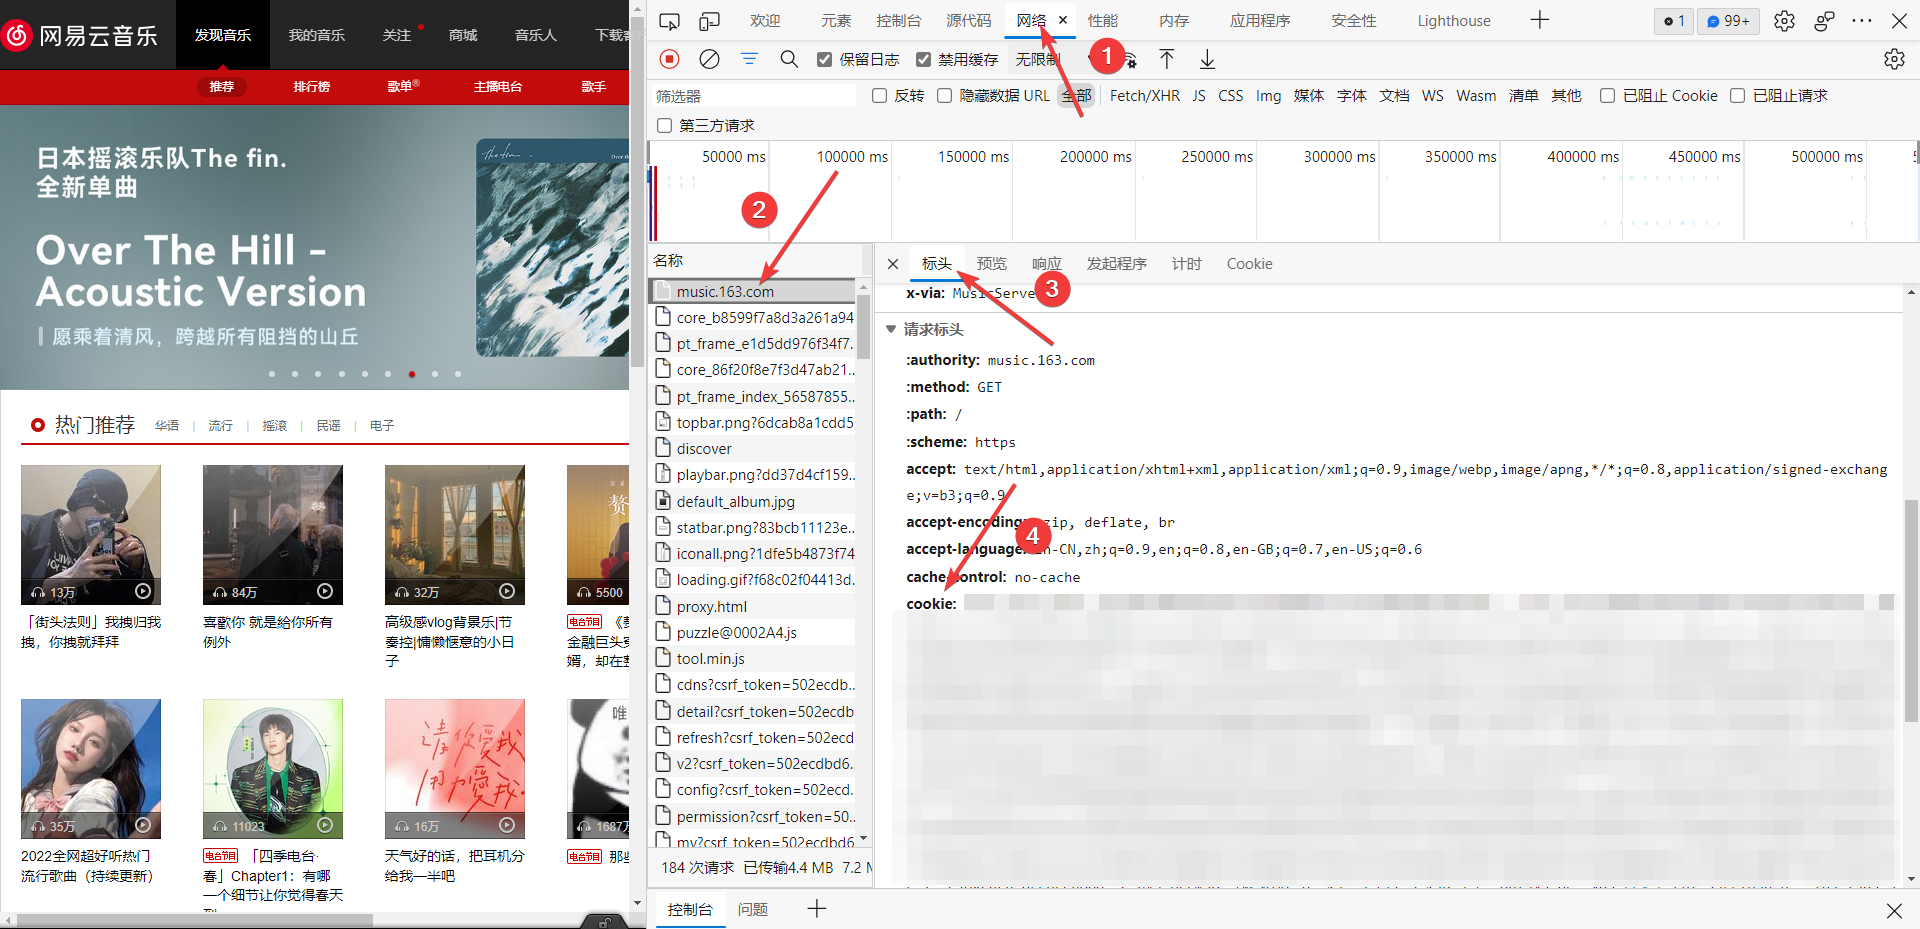
Task: Stop recording the network log
Action: coord(668,59)
